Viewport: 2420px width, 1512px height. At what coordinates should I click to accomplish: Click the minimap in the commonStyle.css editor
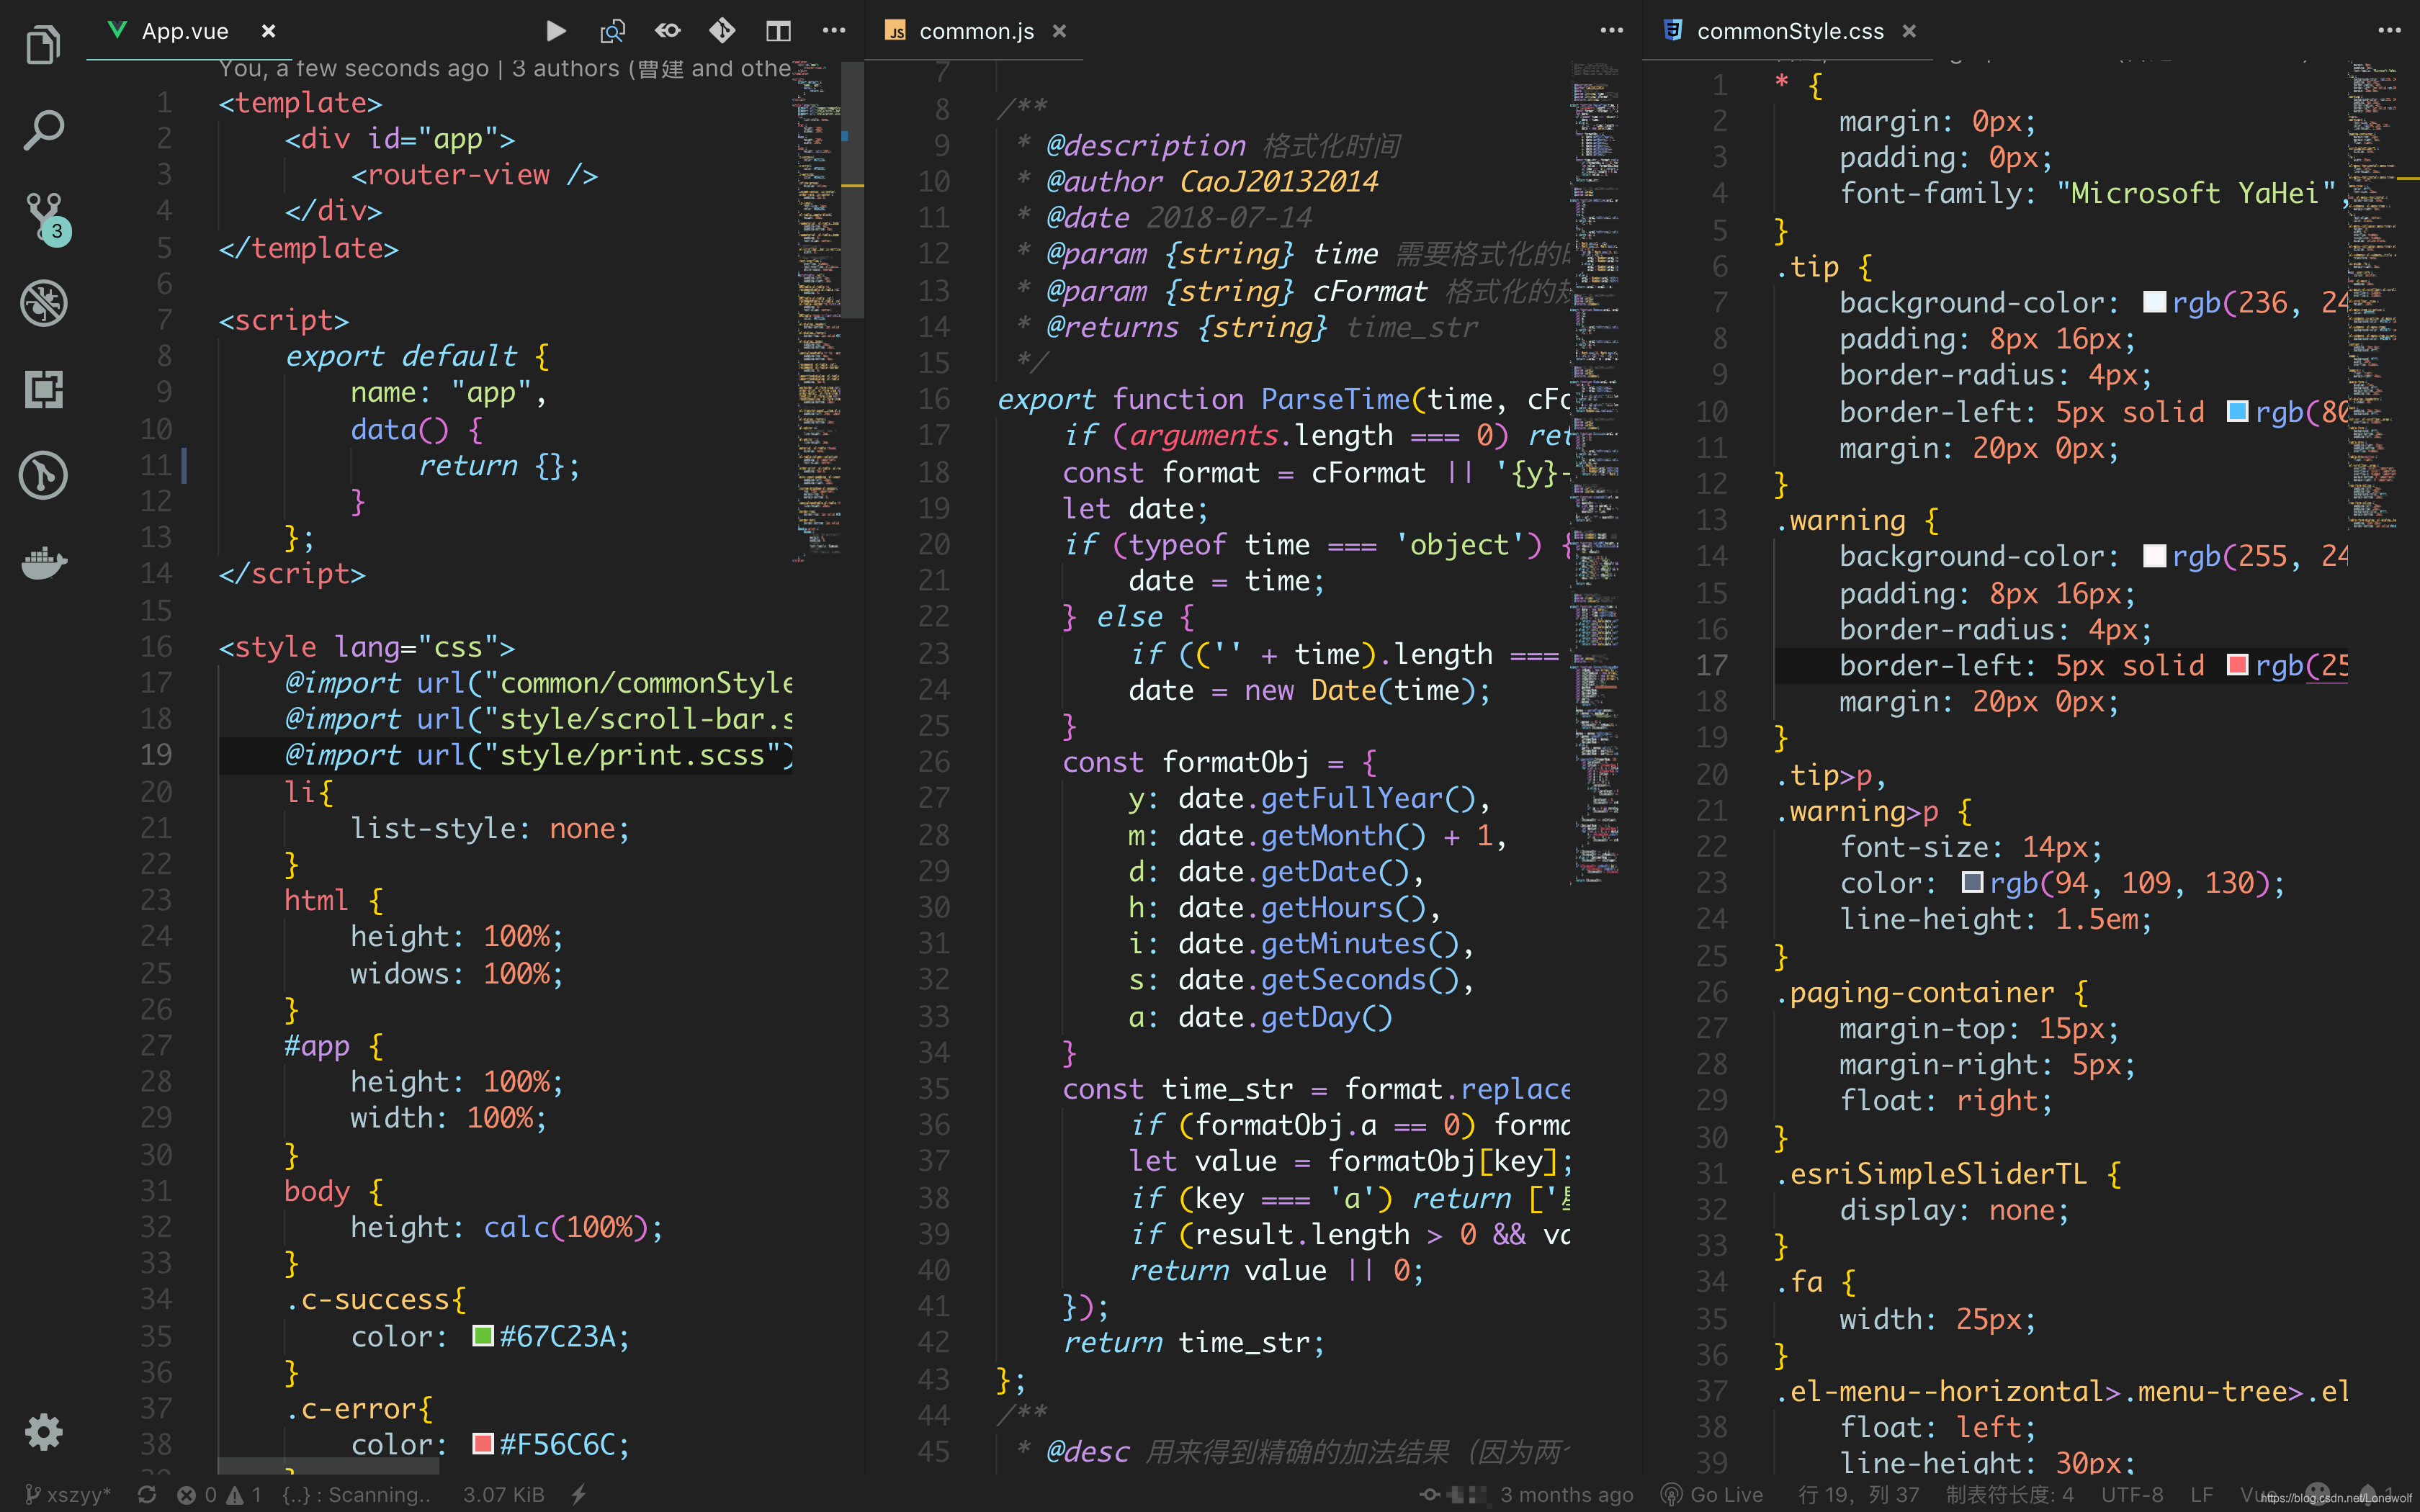click(2373, 295)
